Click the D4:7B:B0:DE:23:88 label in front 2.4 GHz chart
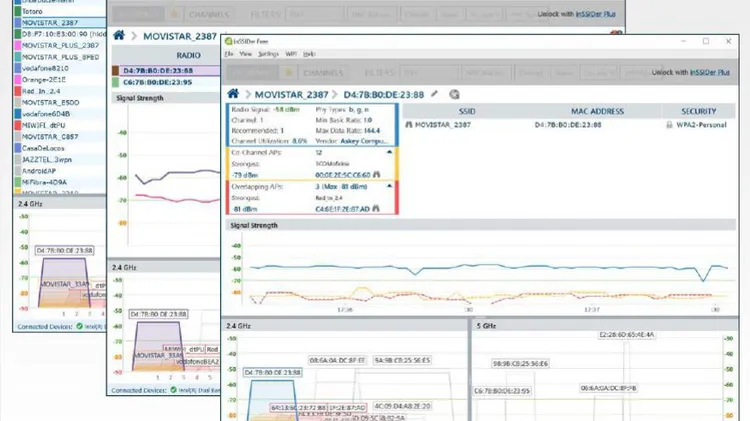The width and height of the screenshot is (750, 421). tap(273, 372)
